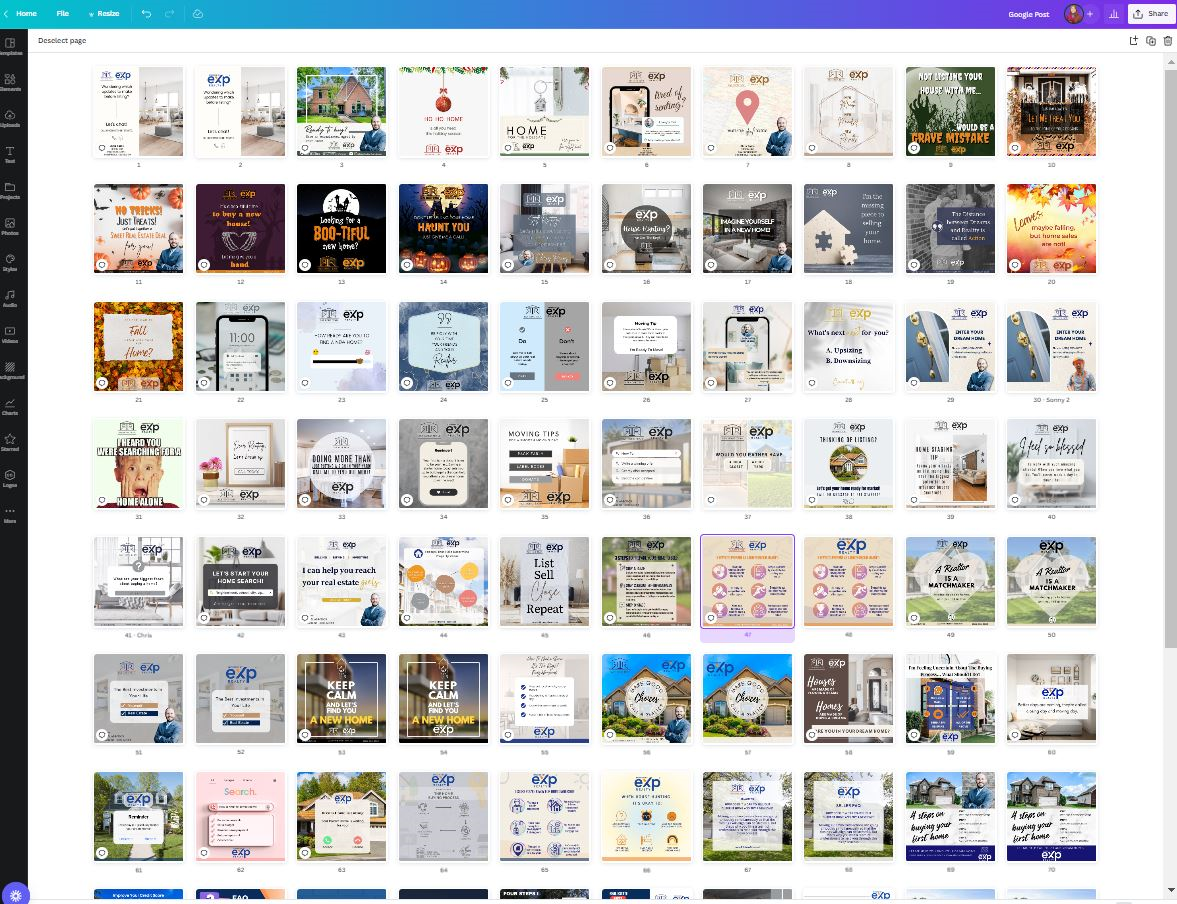Viewport: 1177px width, 904px height.
Task: Select page 28 Upsizing Downsizing thumbnail
Action: click(x=848, y=346)
